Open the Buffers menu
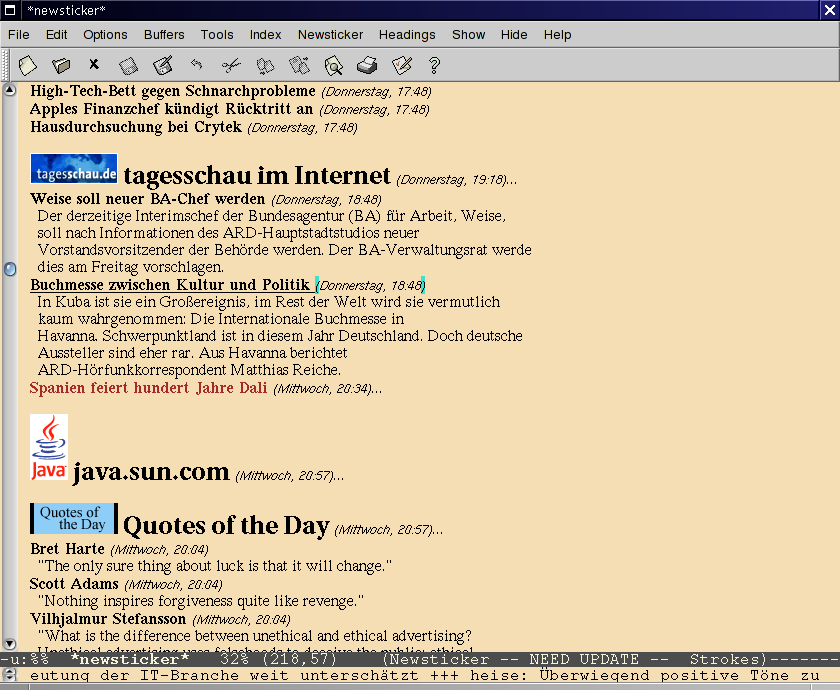Viewport: 840px width, 690px height. pos(164,34)
